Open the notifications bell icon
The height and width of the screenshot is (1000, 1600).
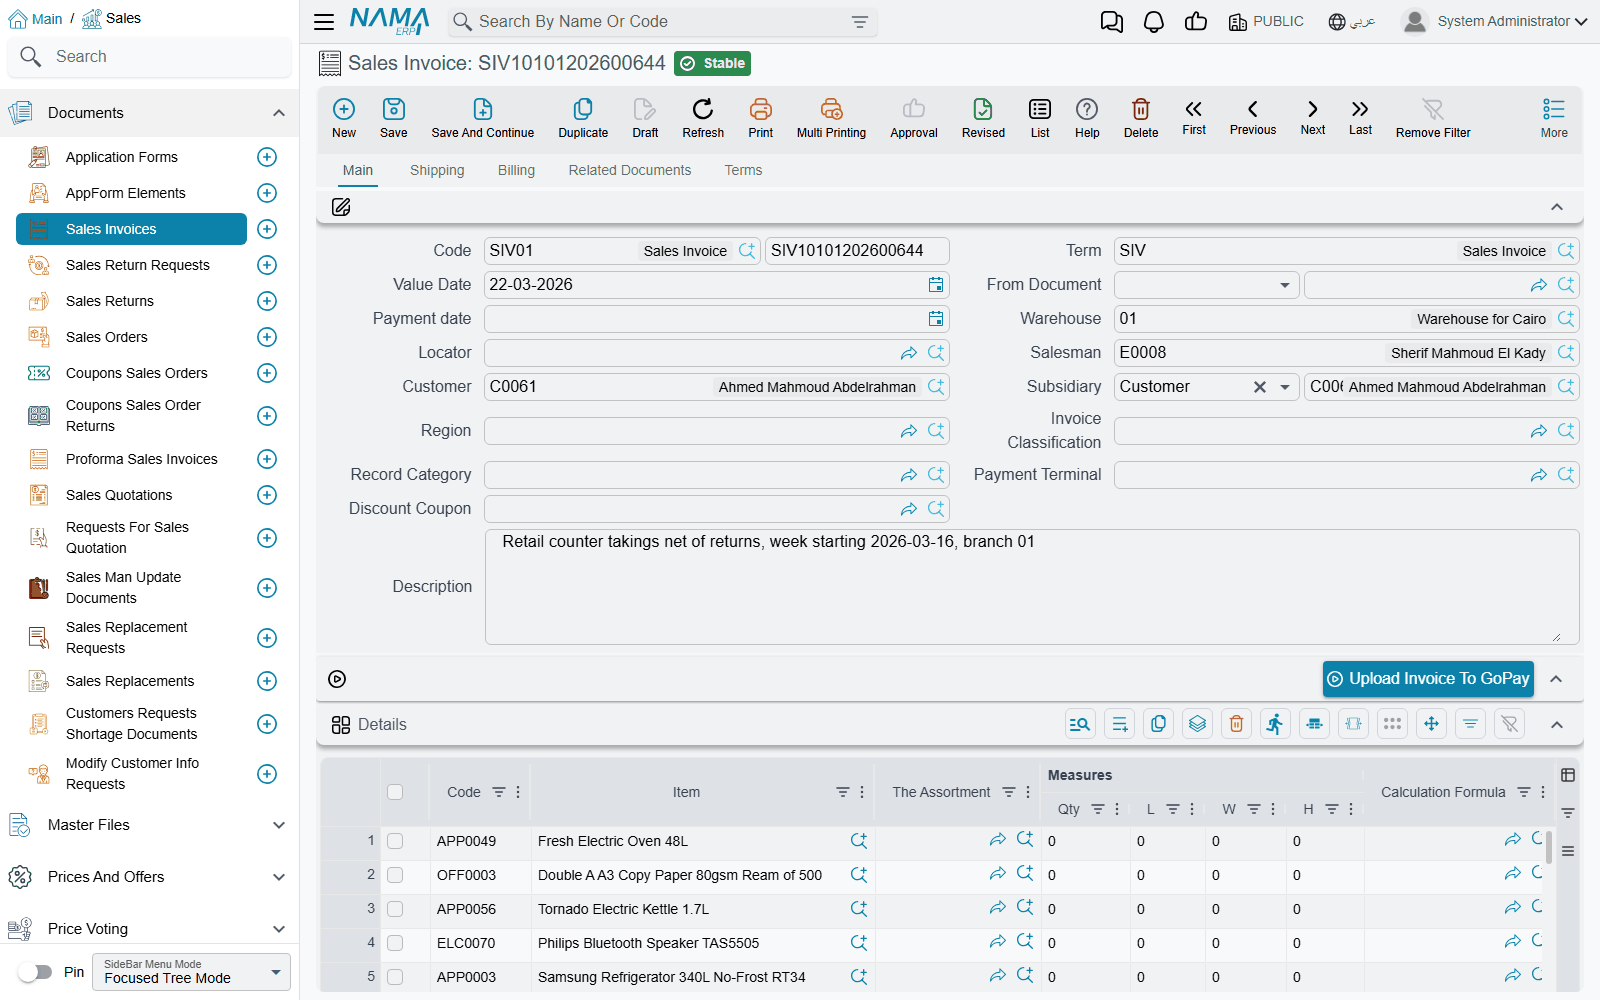(x=1154, y=22)
